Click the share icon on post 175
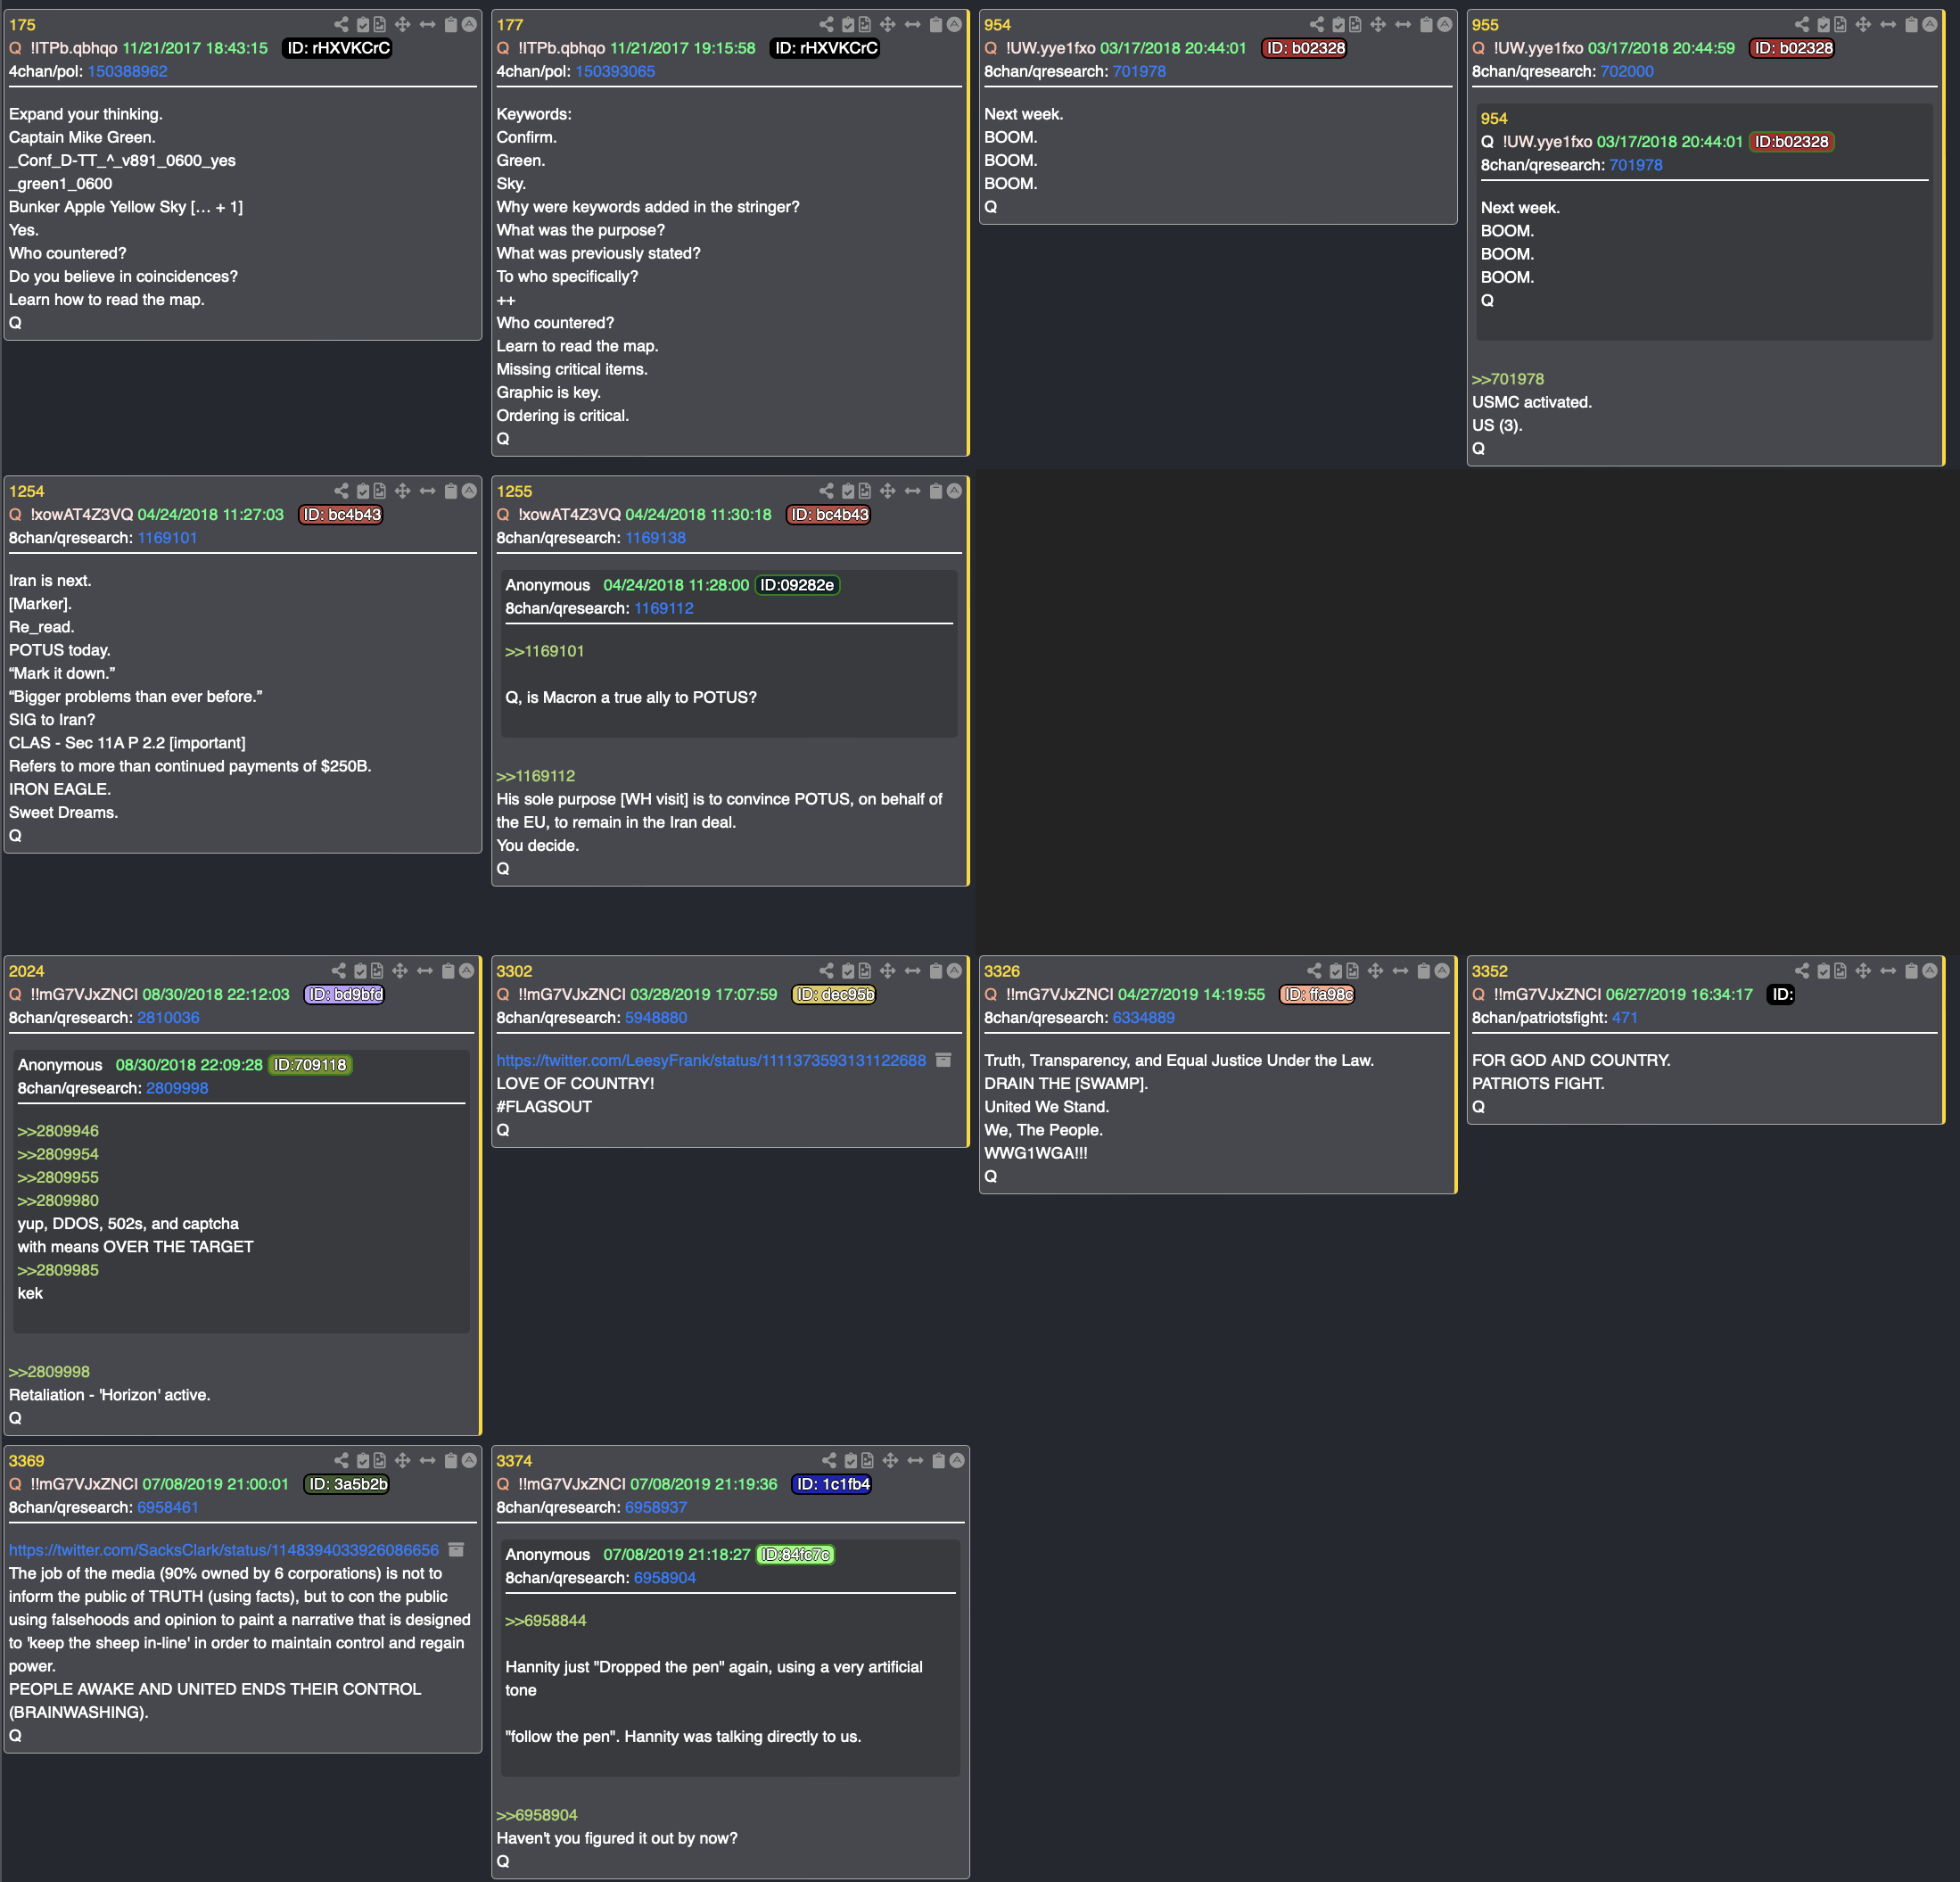The height and width of the screenshot is (1882, 1960). point(341,24)
